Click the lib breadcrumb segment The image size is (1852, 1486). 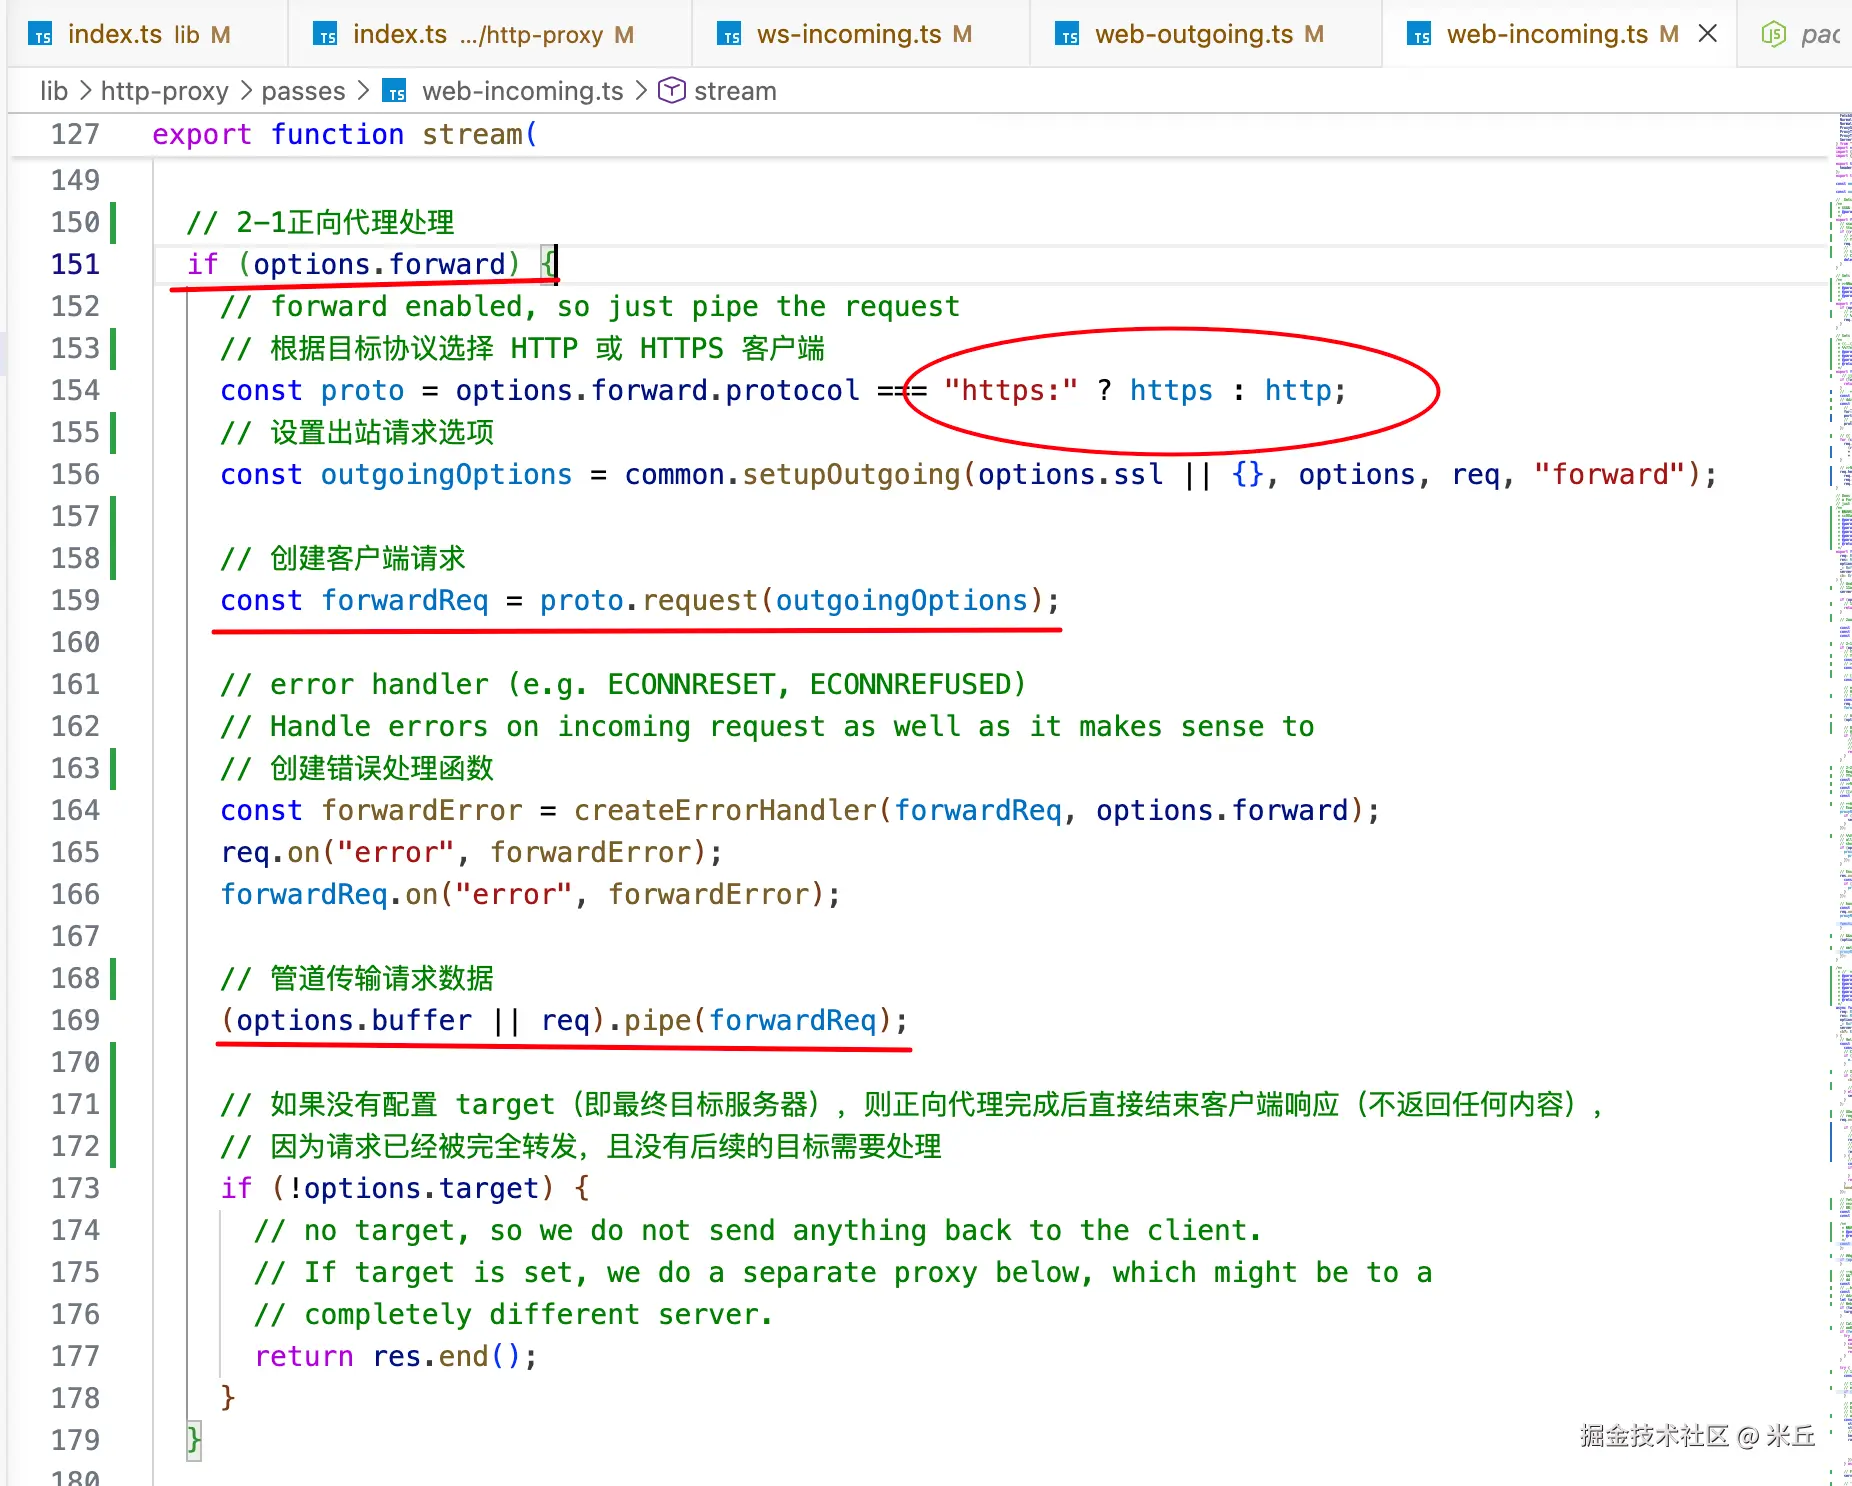coord(54,91)
